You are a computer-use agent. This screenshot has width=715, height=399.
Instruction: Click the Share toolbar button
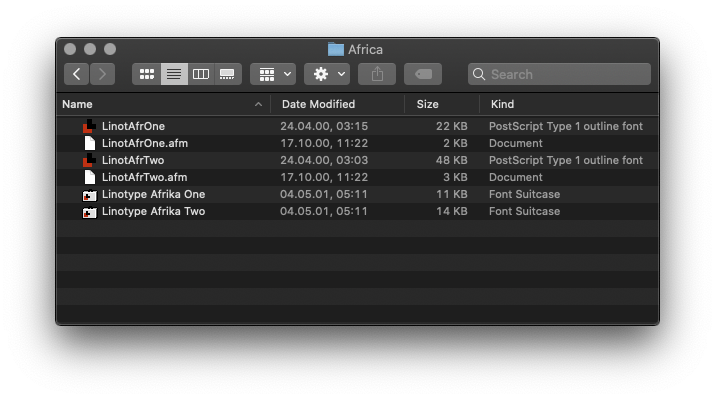[x=377, y=74]
